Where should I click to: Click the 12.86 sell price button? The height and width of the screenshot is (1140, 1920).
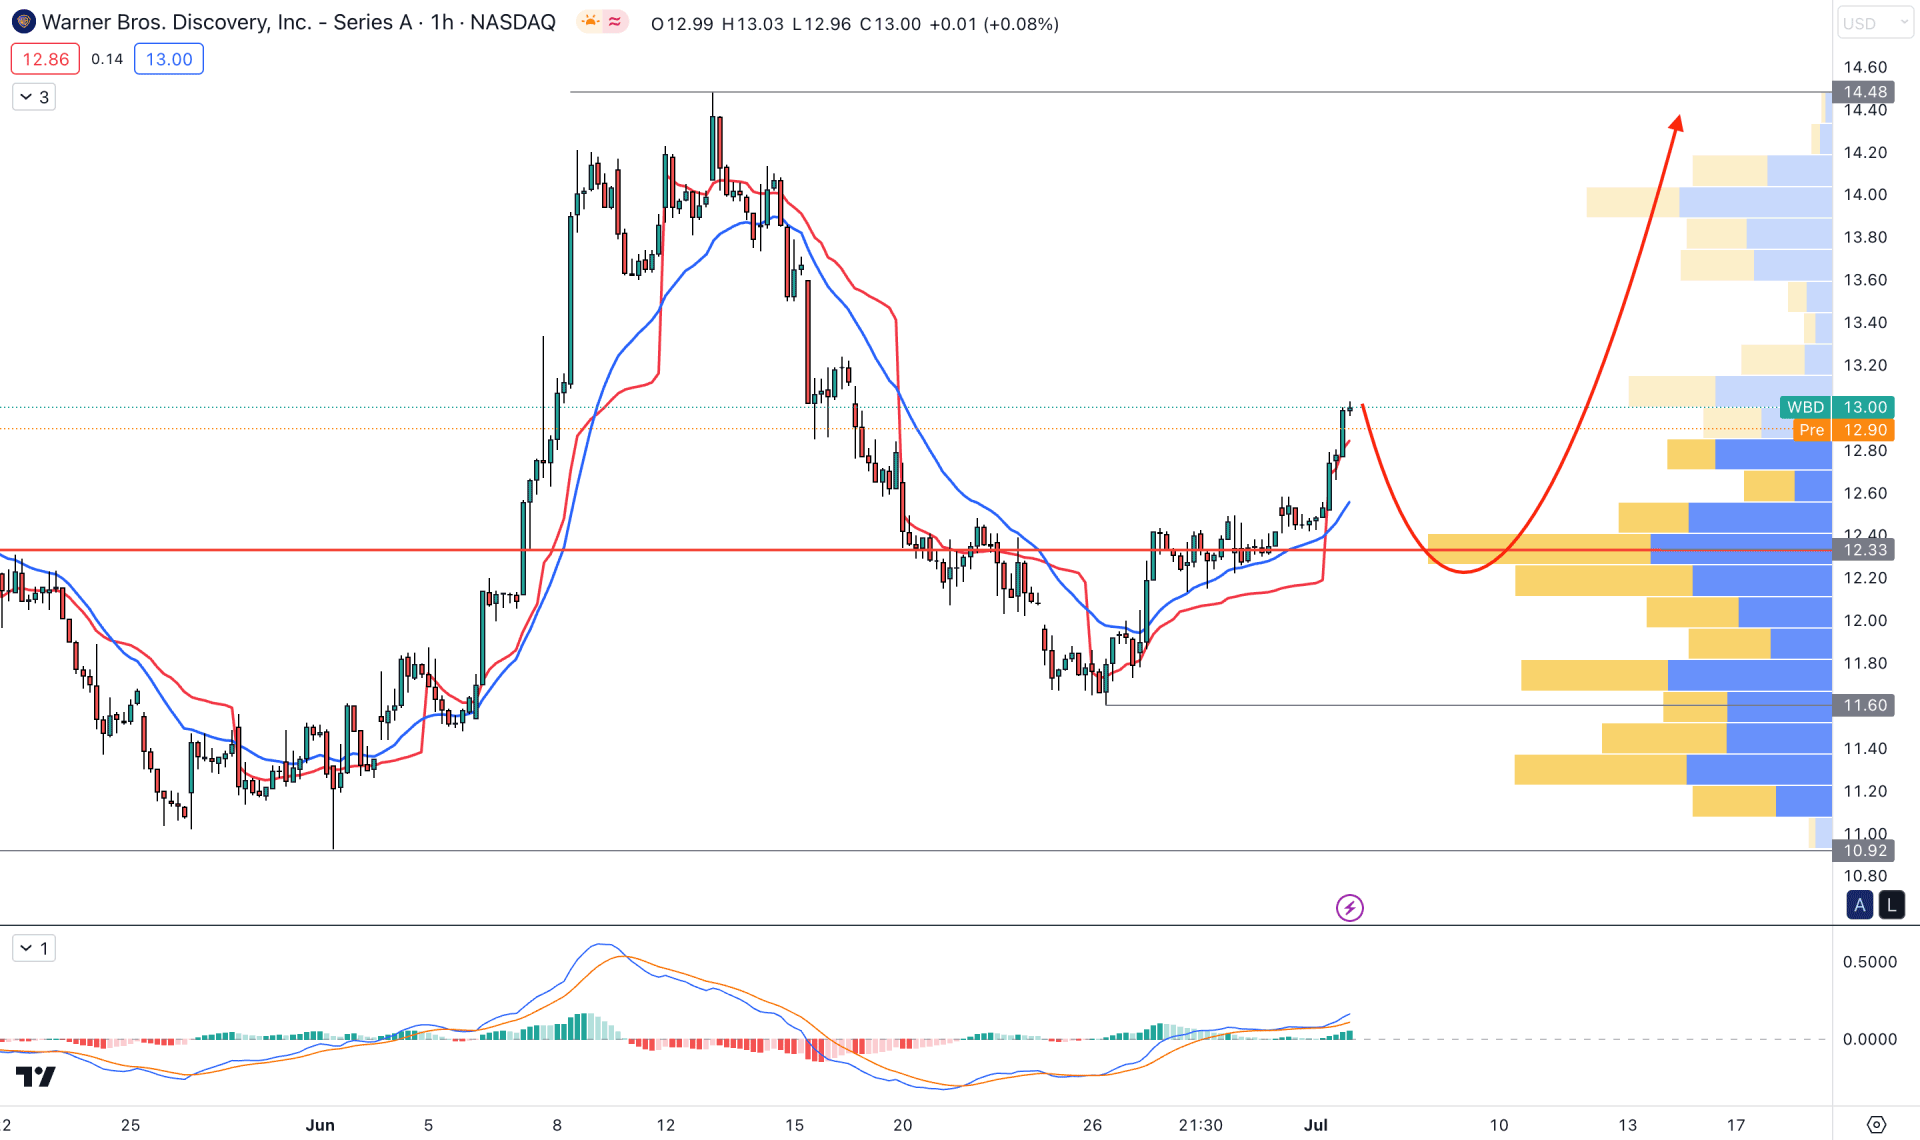point(46,59)
